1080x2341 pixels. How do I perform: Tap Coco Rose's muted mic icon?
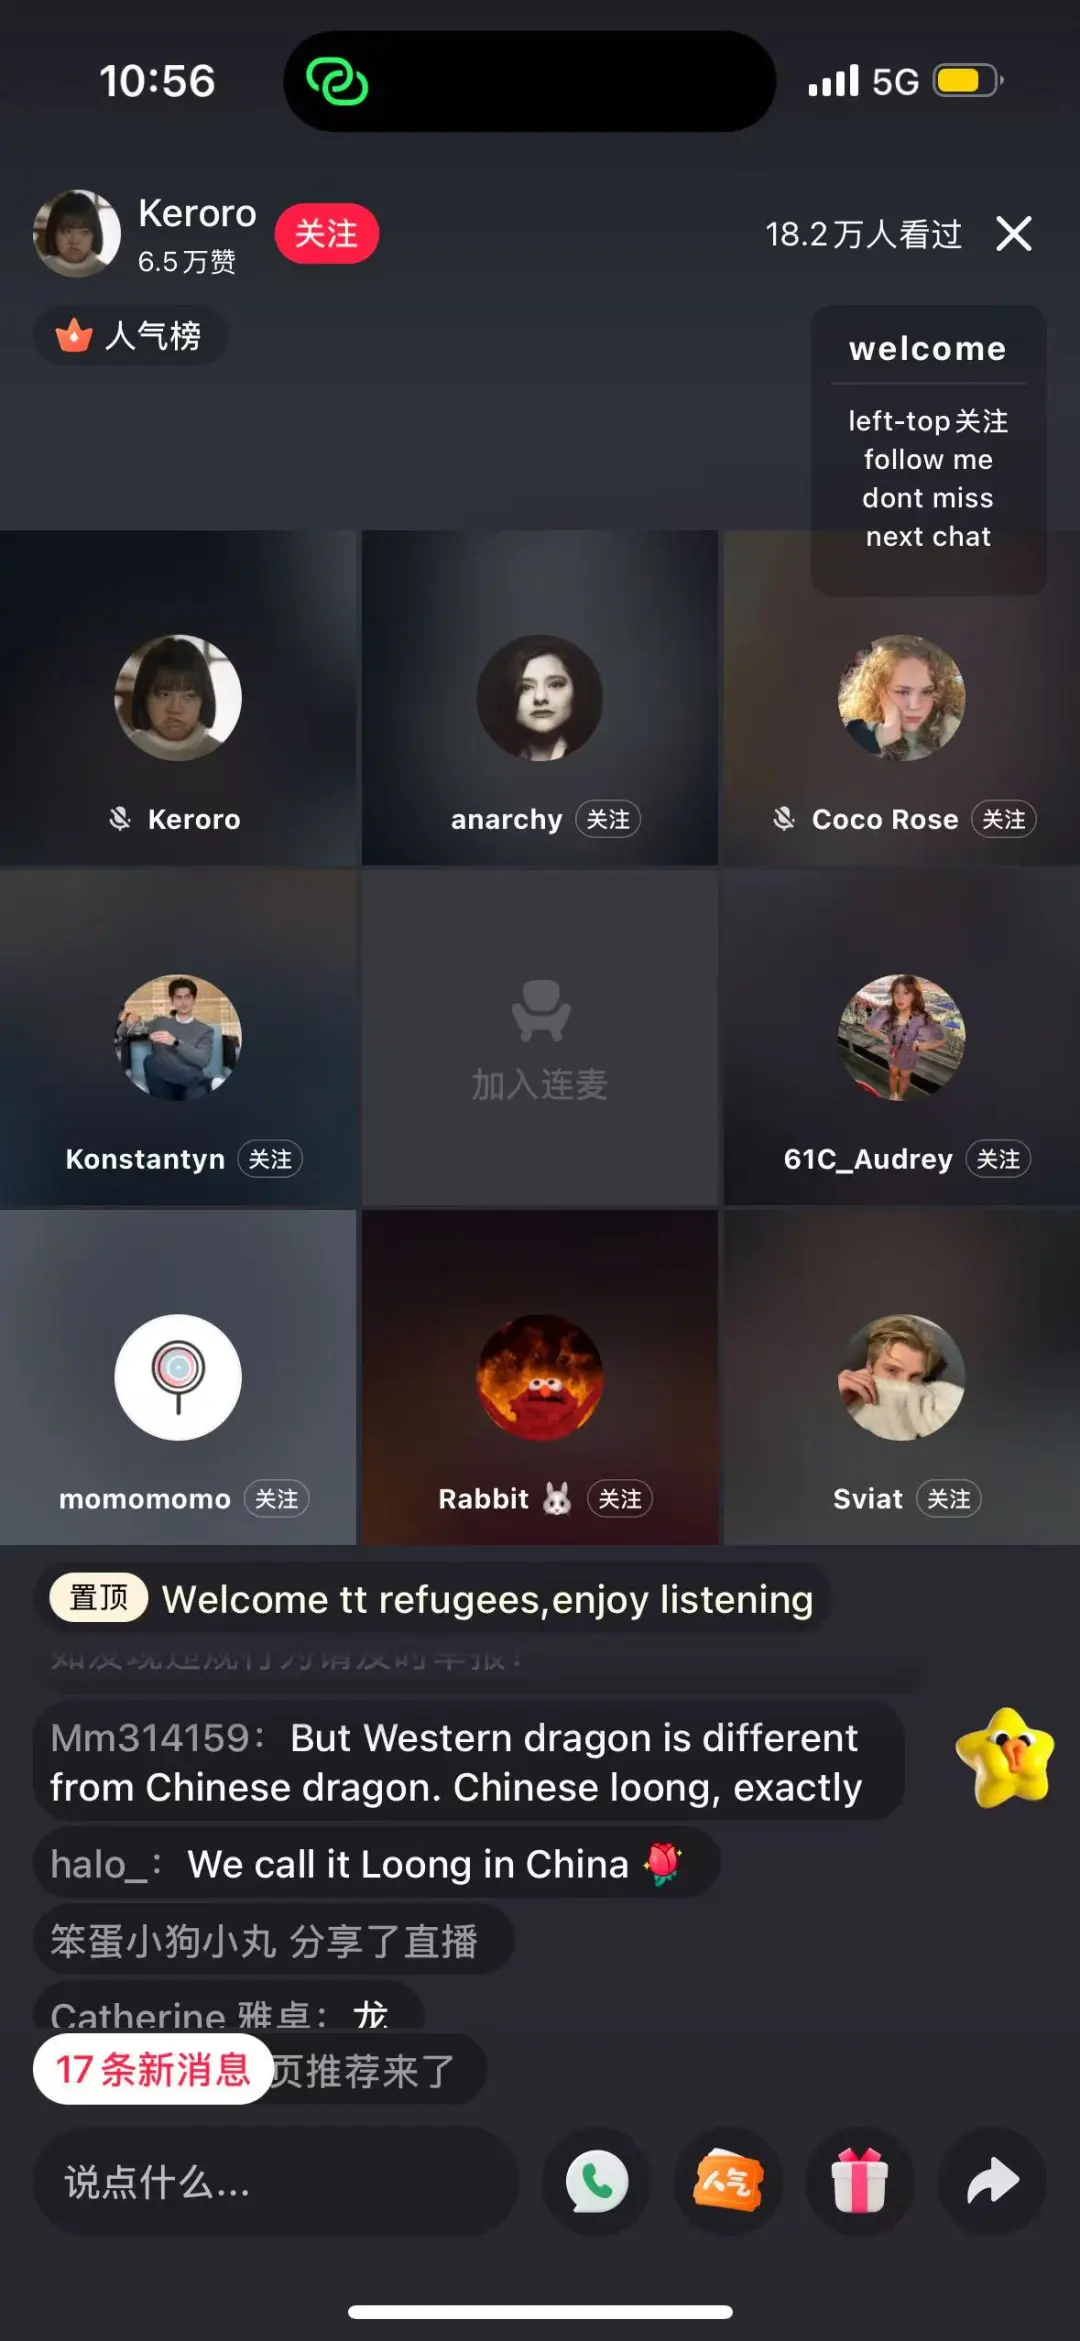click(x=784, y=819)
